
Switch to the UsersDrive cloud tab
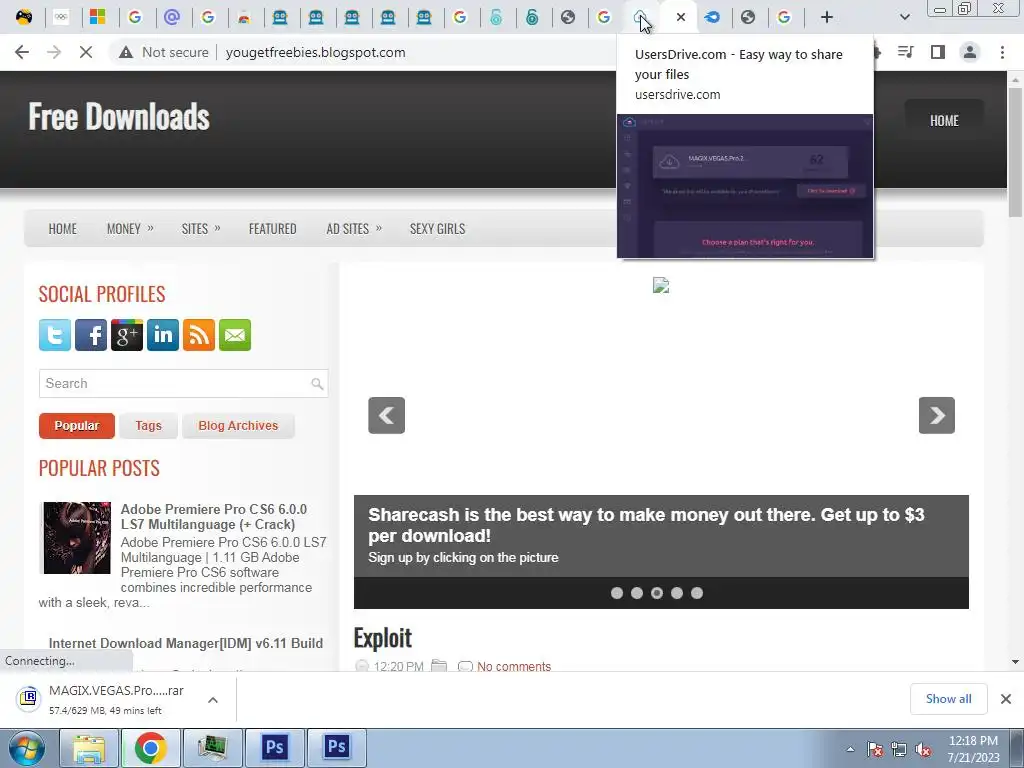(641, 17)
